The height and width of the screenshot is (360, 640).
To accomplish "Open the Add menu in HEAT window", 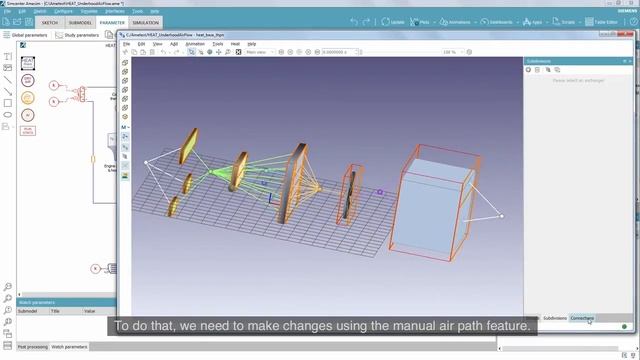I will [174, 44].
